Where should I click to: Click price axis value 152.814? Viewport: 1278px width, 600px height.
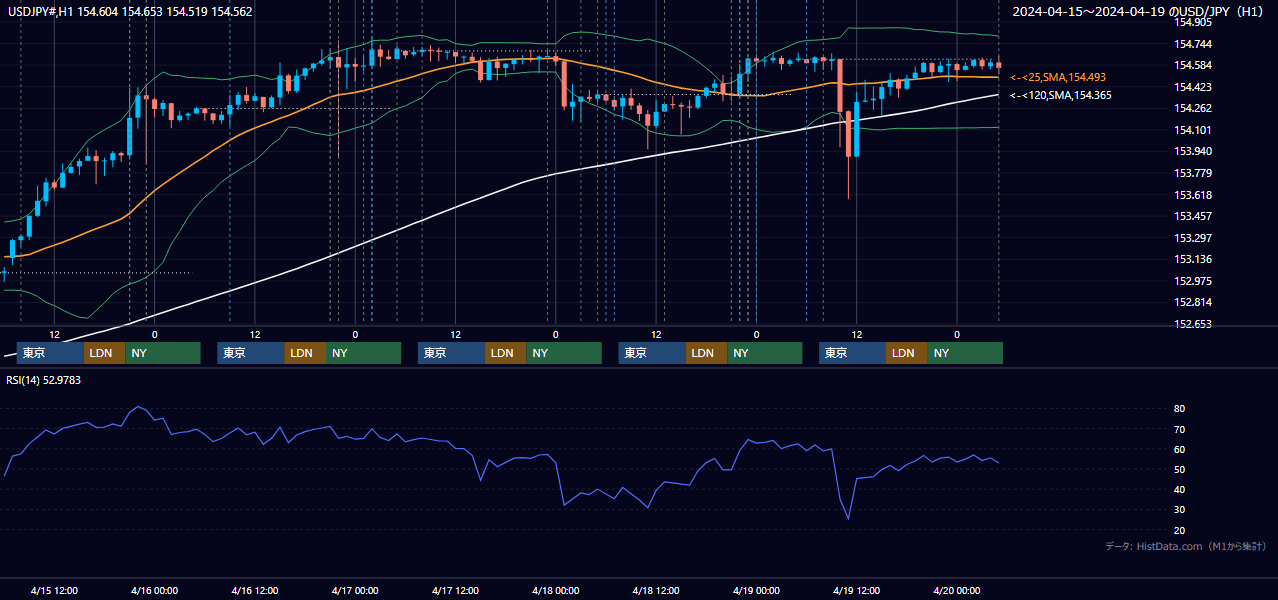click(x=1193, y=302)
